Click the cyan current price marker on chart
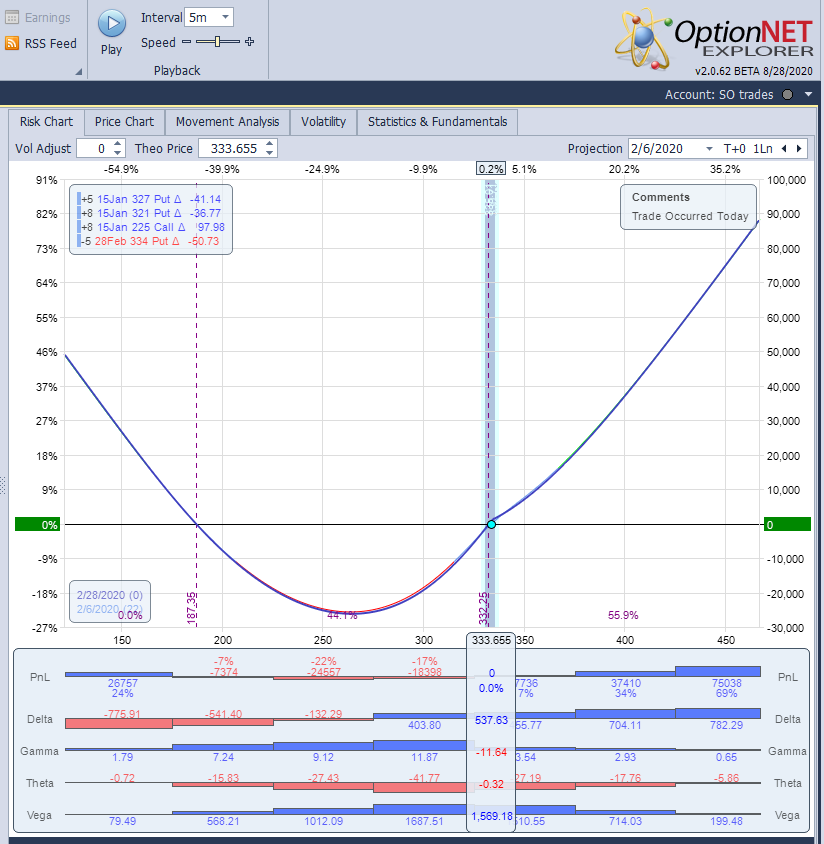The width and height of the screenshot is (824, 844). tap(491, 524)
